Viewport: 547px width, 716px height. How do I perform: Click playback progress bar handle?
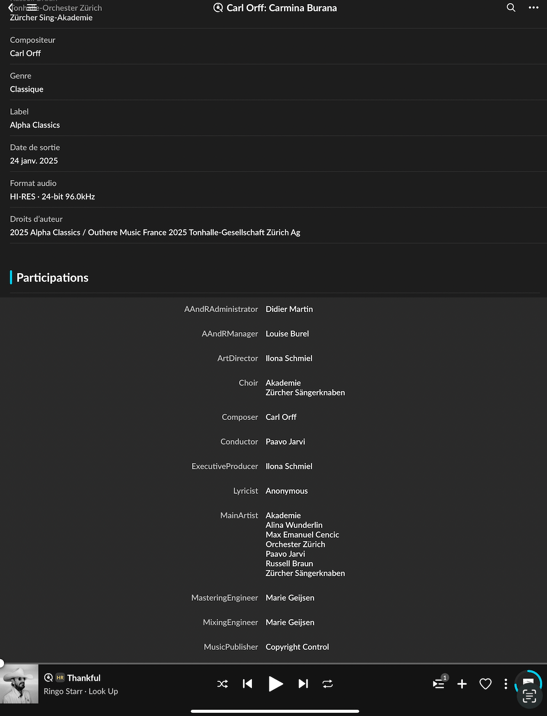(x=1, y=663)
